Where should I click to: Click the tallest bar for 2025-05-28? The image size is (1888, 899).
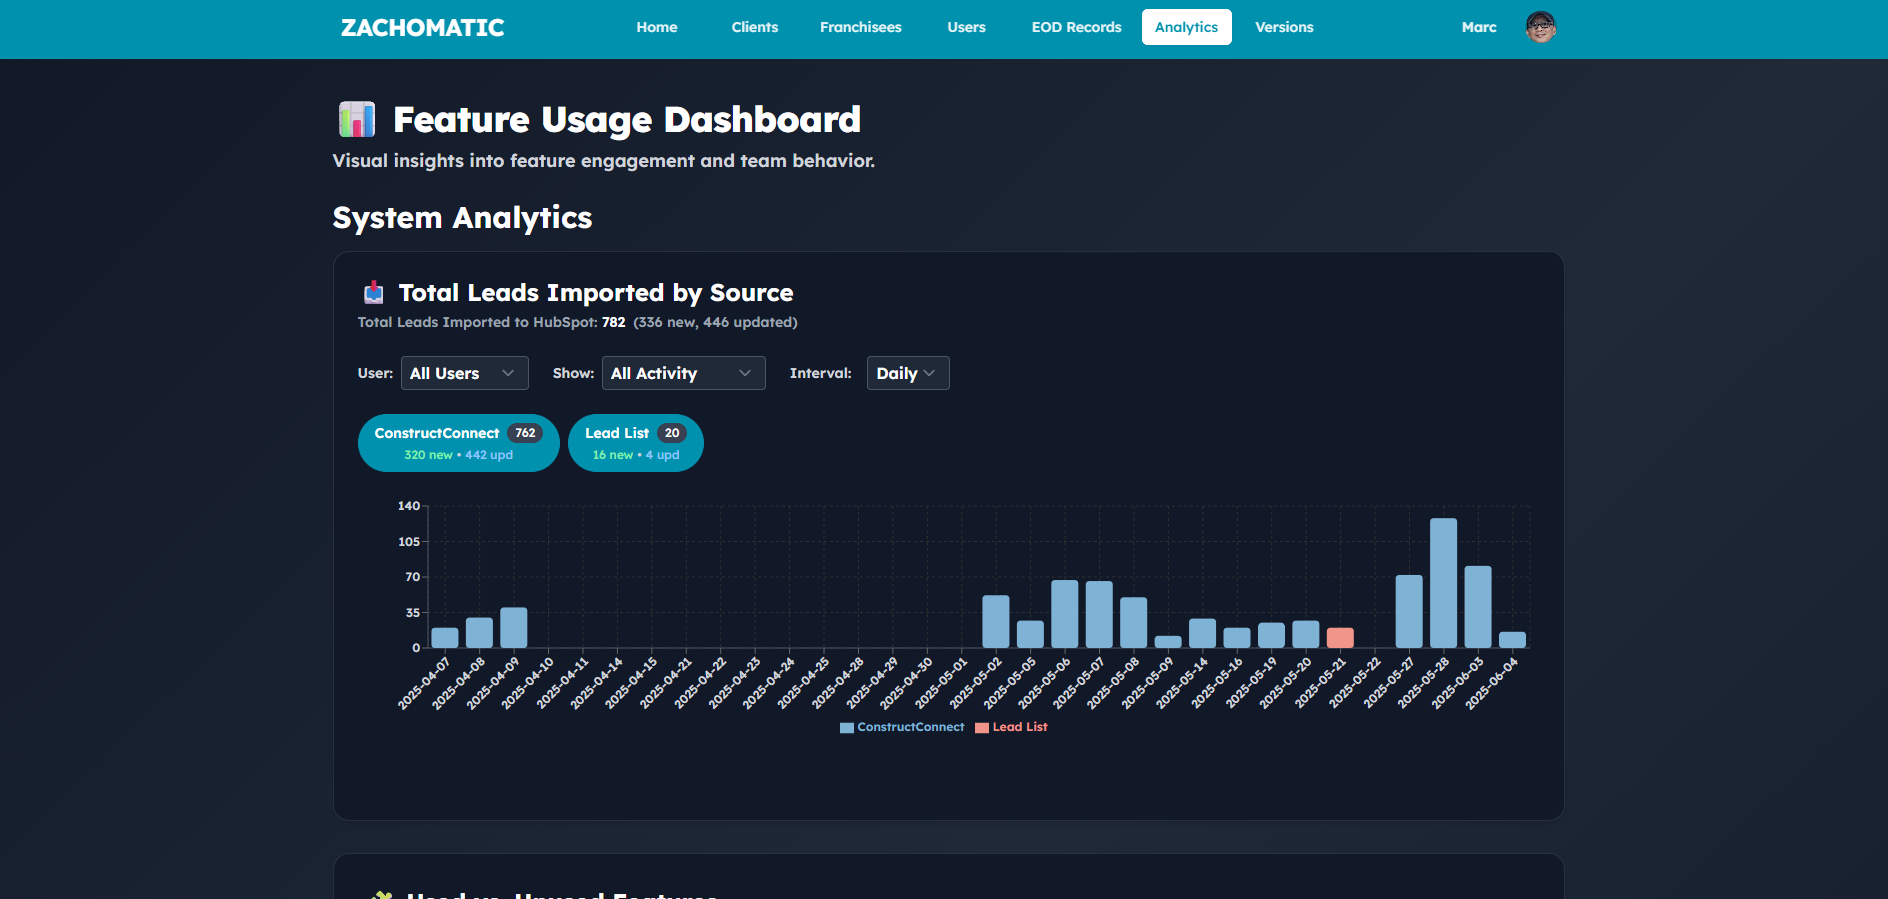[x=1443, y=583]
